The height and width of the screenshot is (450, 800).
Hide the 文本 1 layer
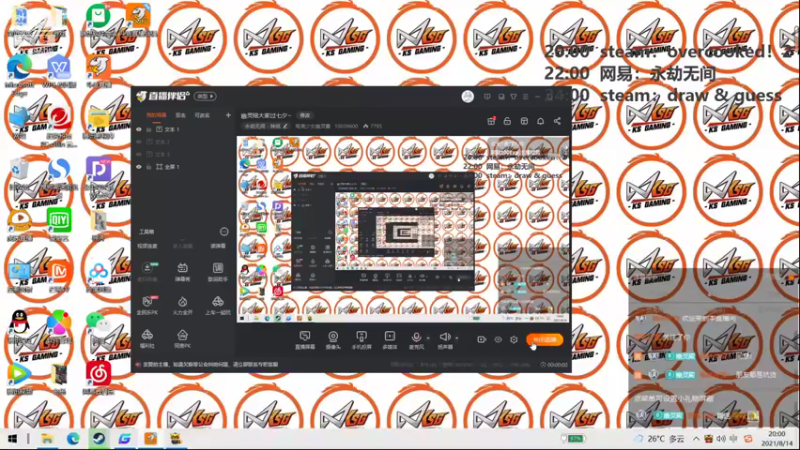pos(138,130)
